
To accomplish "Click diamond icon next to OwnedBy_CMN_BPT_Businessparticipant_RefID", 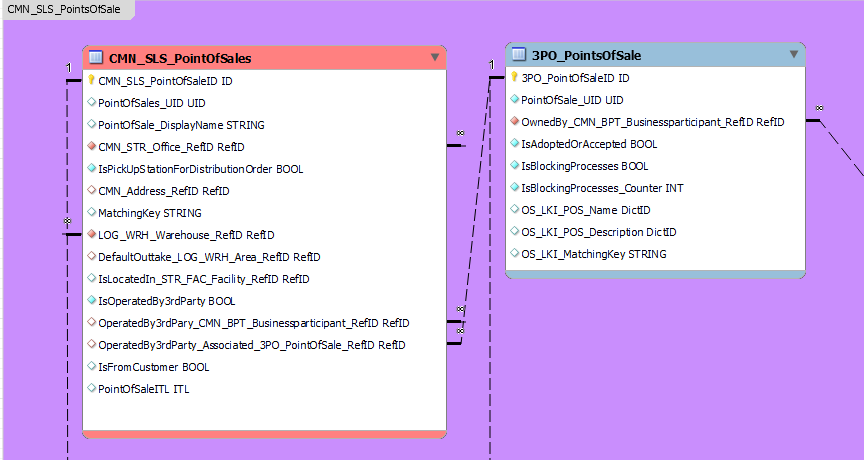I will [x=515, y=122].
